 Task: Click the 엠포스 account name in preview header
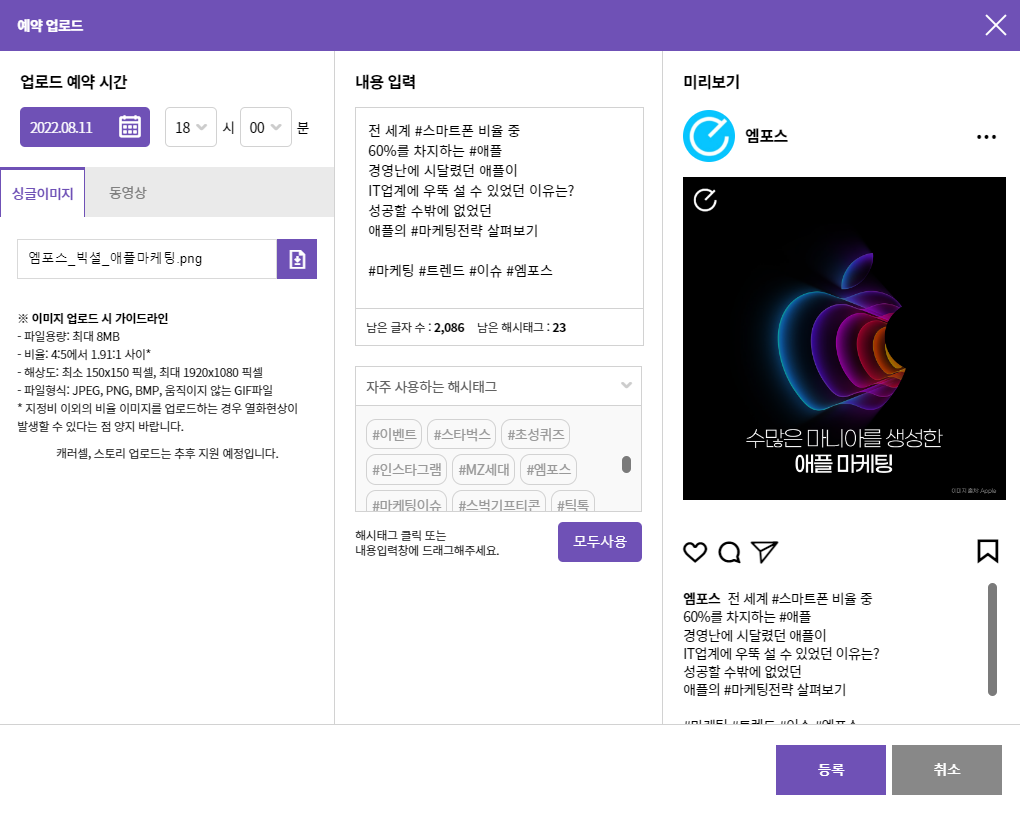(x=766, y=136)
